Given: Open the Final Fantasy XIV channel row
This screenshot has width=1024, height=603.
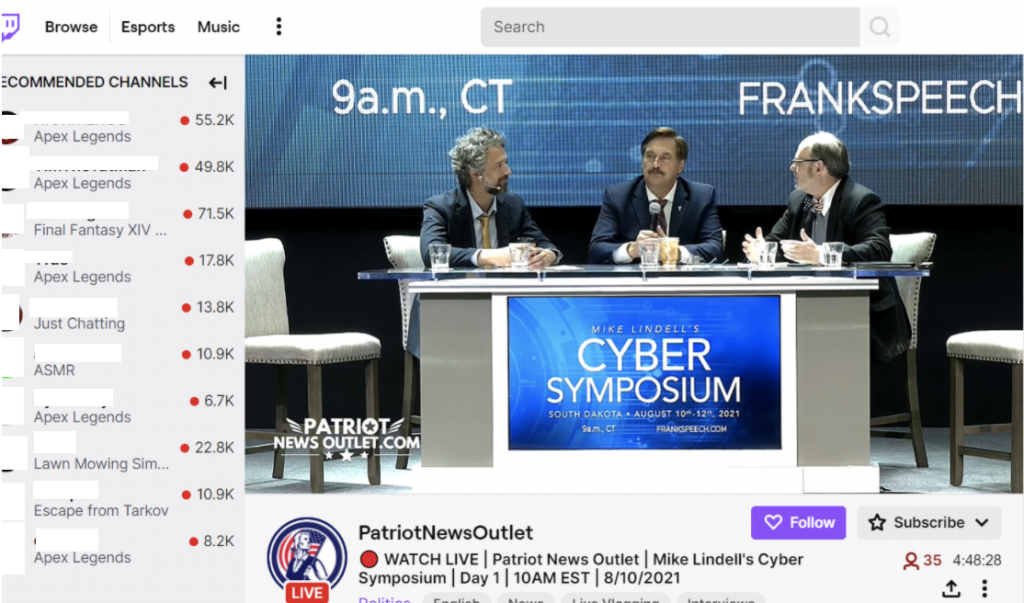Looking at the screenshot, I should 121,221.
